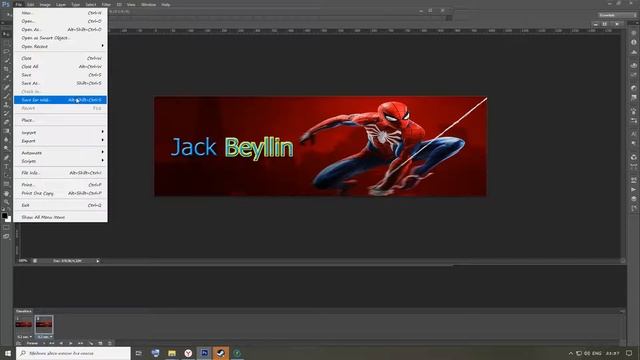This screenshot has width=640, height=360.
Task: Open the Window menu
Action: tap(149, 4)
